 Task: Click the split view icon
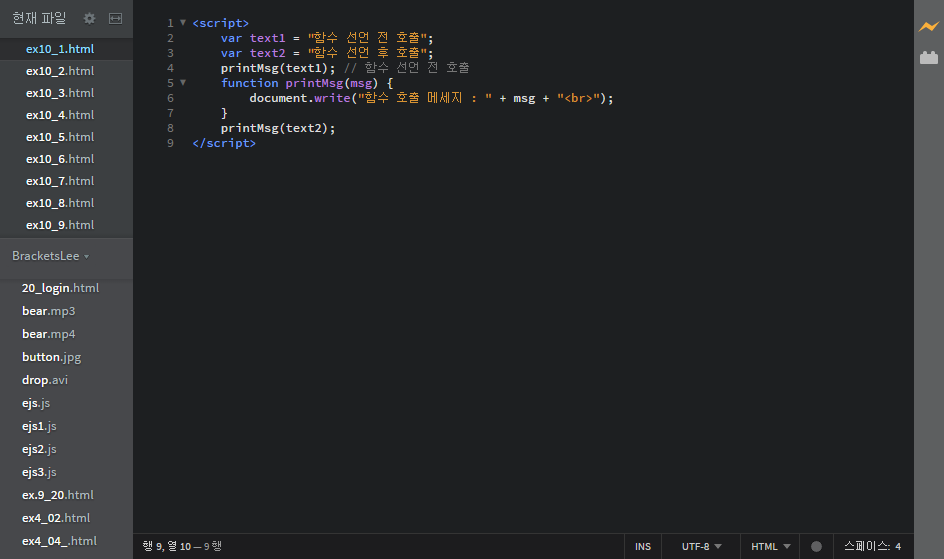116,19
